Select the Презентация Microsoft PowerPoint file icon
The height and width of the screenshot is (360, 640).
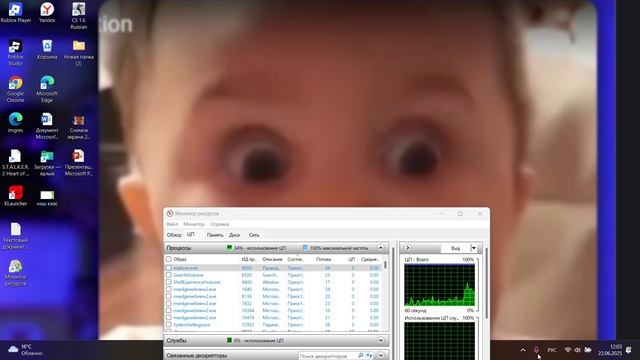click(x=78, y=162)
